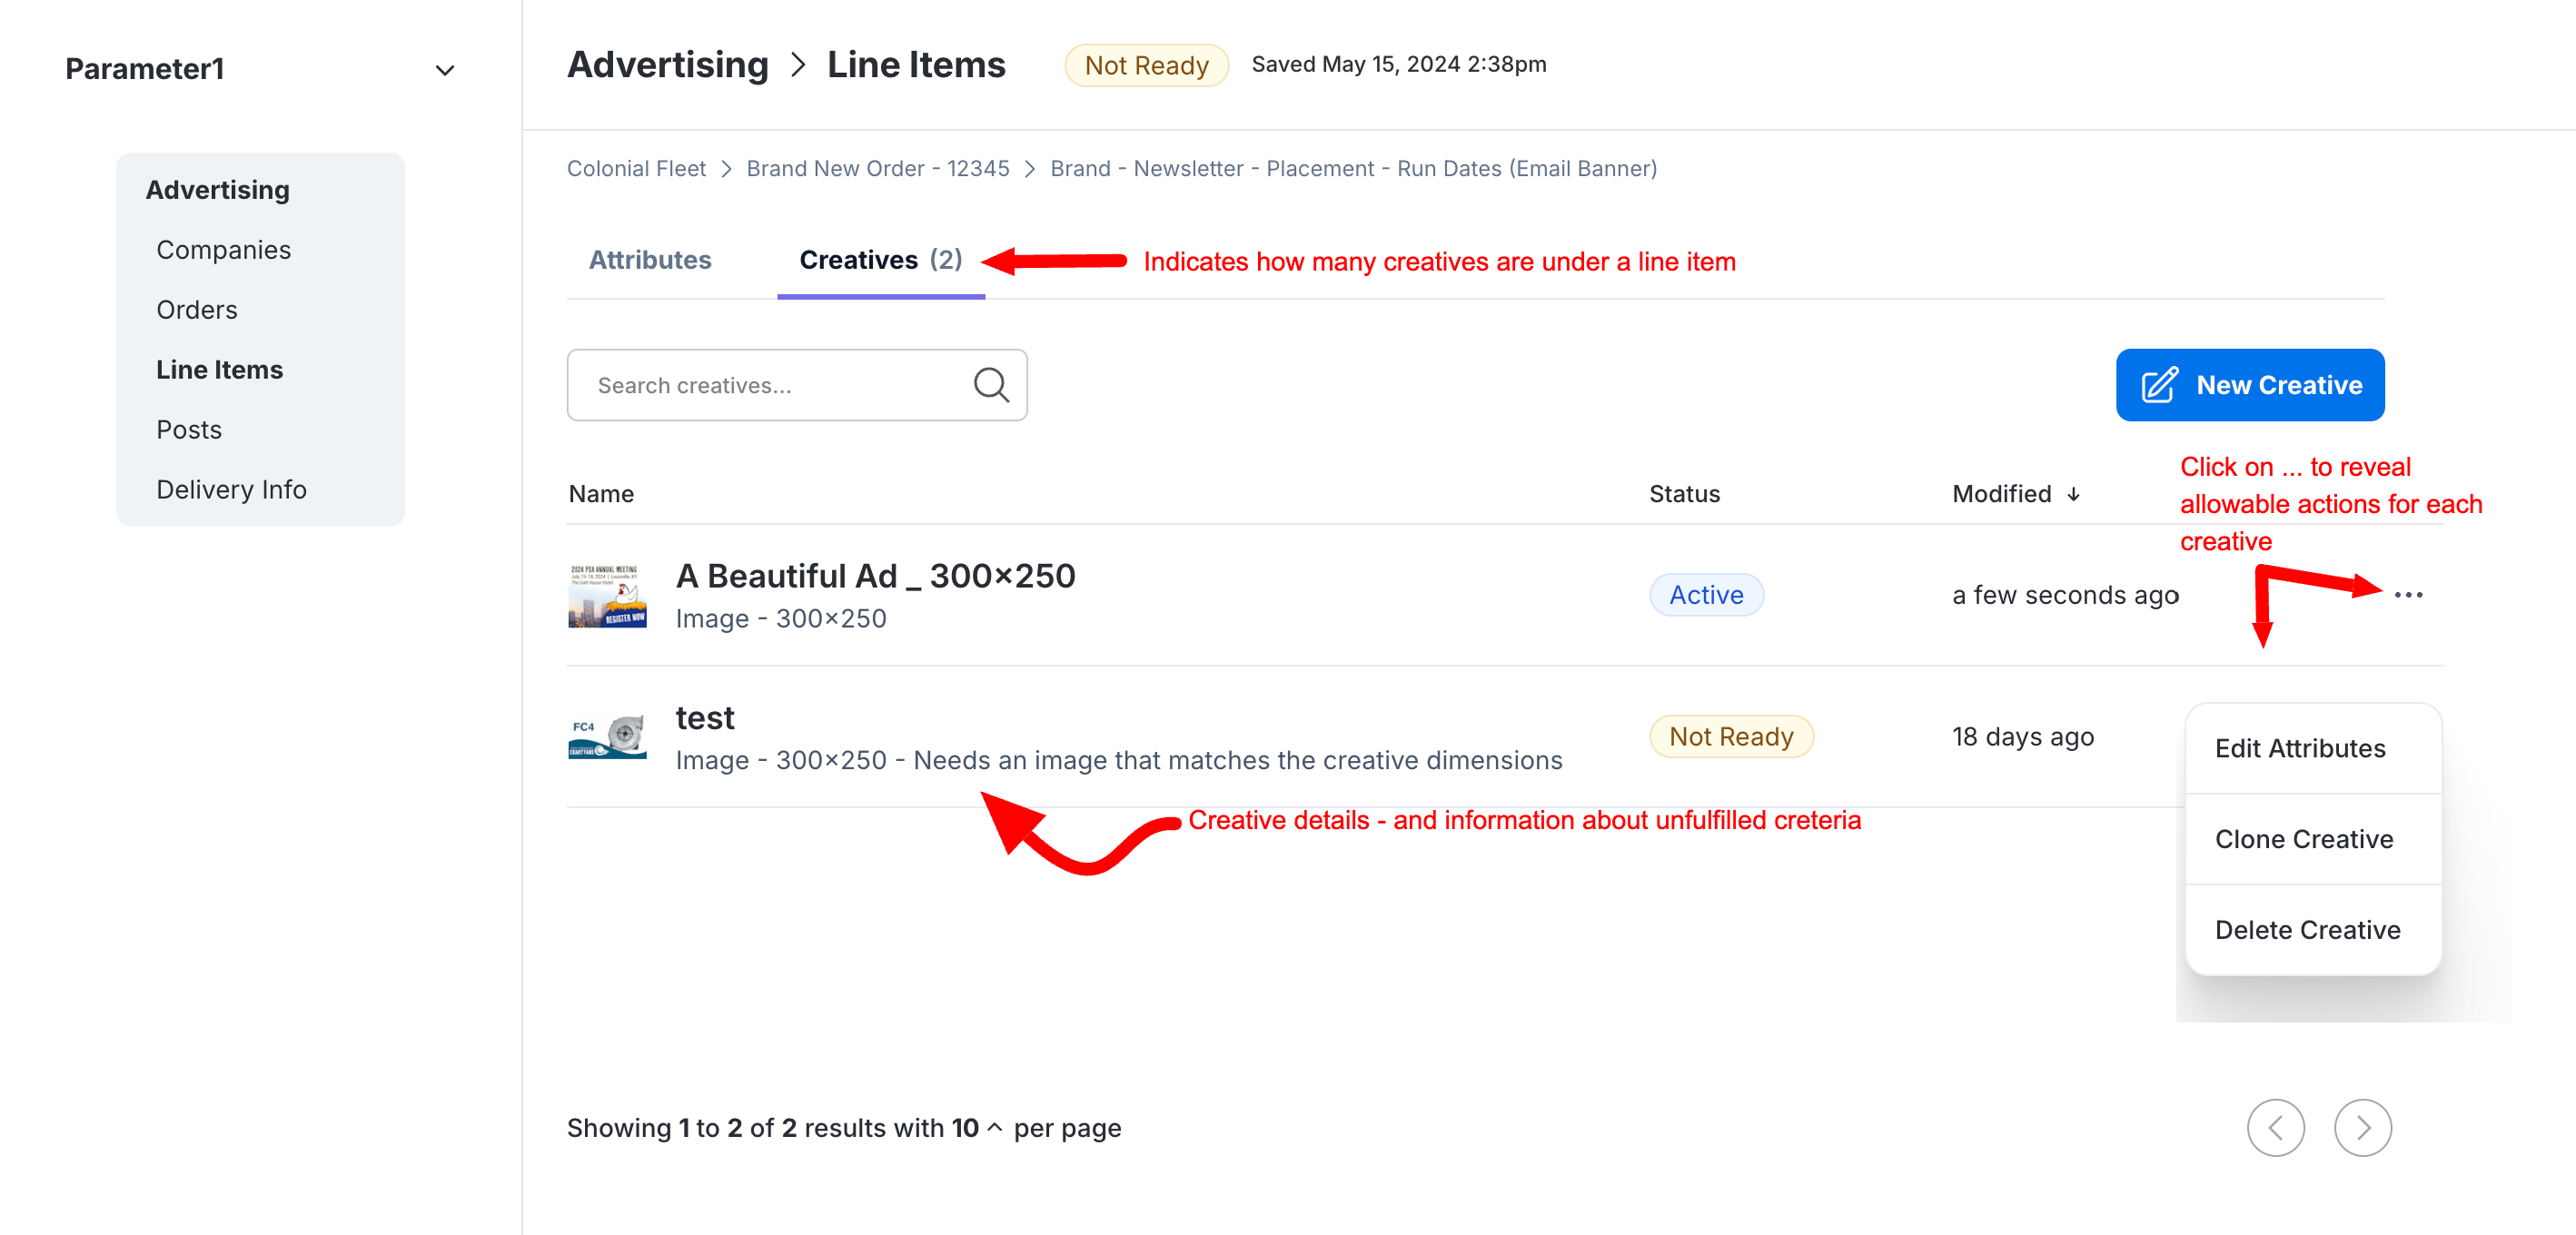Viewport: 2576px width, 1235px height.
Task: Open Colonial Fleet breadcrumb link
Action: 636,168
